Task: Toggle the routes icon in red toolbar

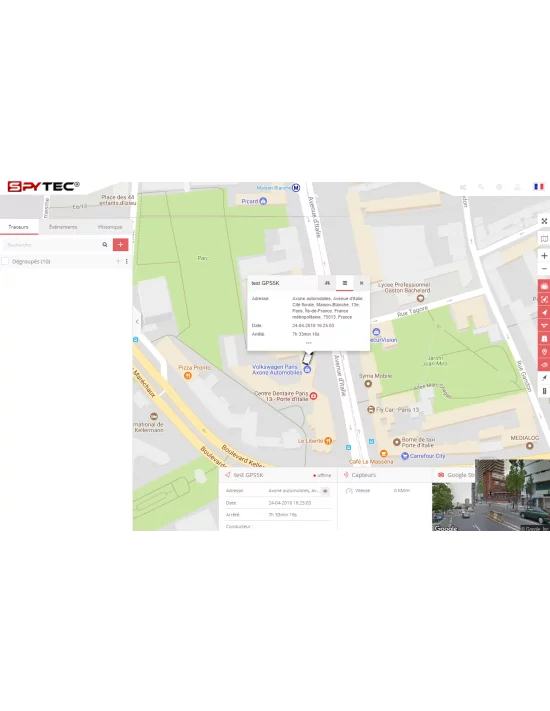Action: (544, 326)
